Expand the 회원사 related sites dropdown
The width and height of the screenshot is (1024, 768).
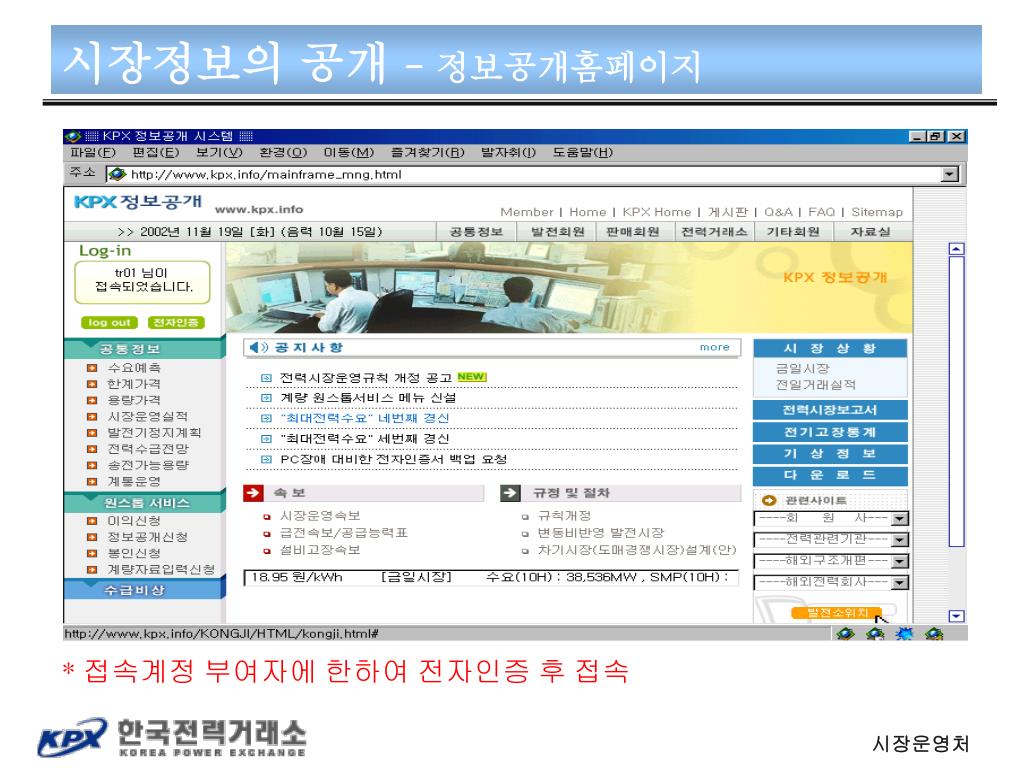tap(900, 519)
